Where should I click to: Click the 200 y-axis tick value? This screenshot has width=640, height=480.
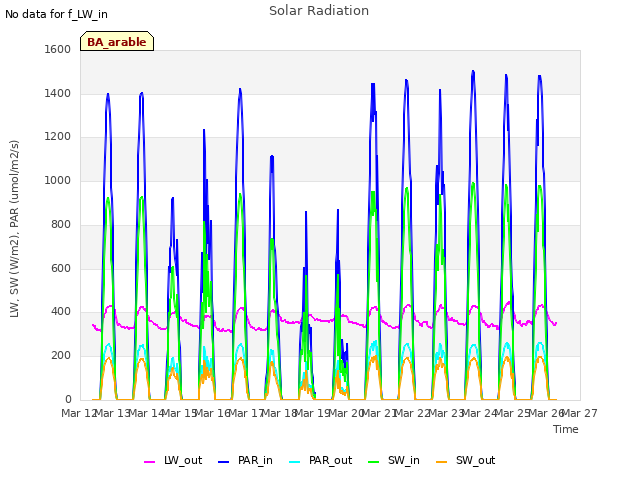[x=61, y=356]
